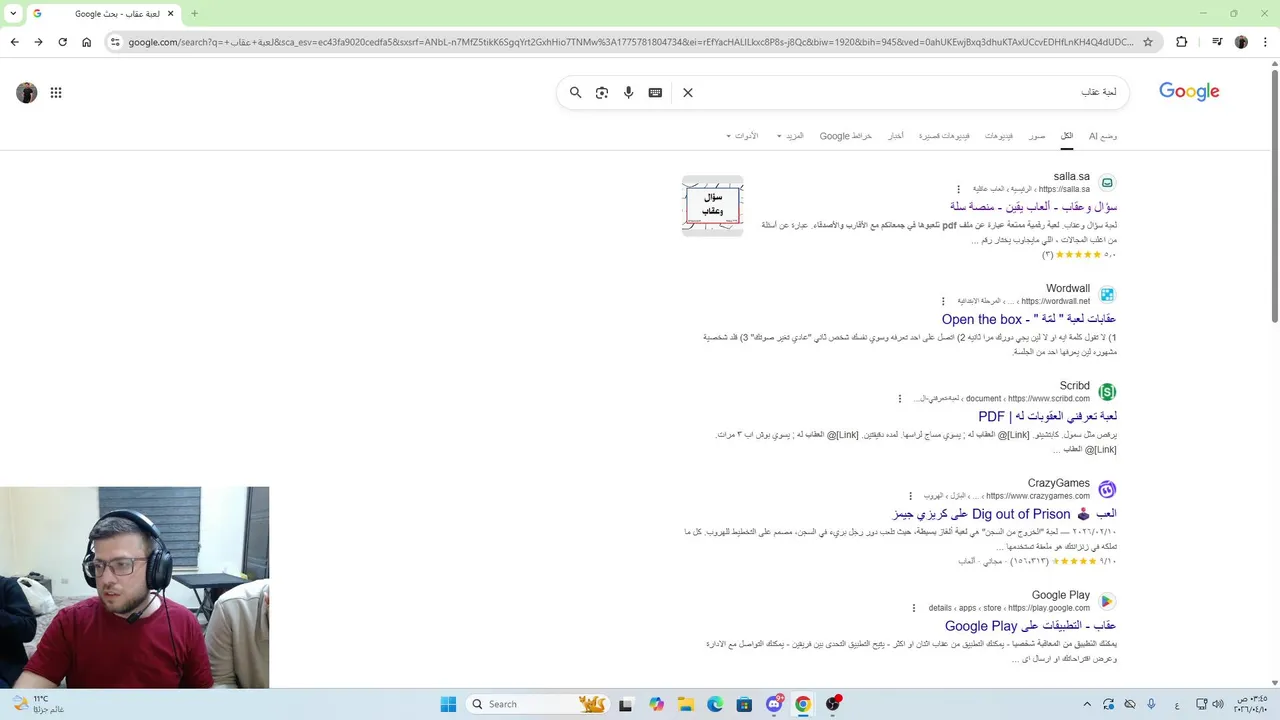Viewport: 1280px width, 720px height.
Task: Open the weather widget showing 11°C
Action: [38, 704]
